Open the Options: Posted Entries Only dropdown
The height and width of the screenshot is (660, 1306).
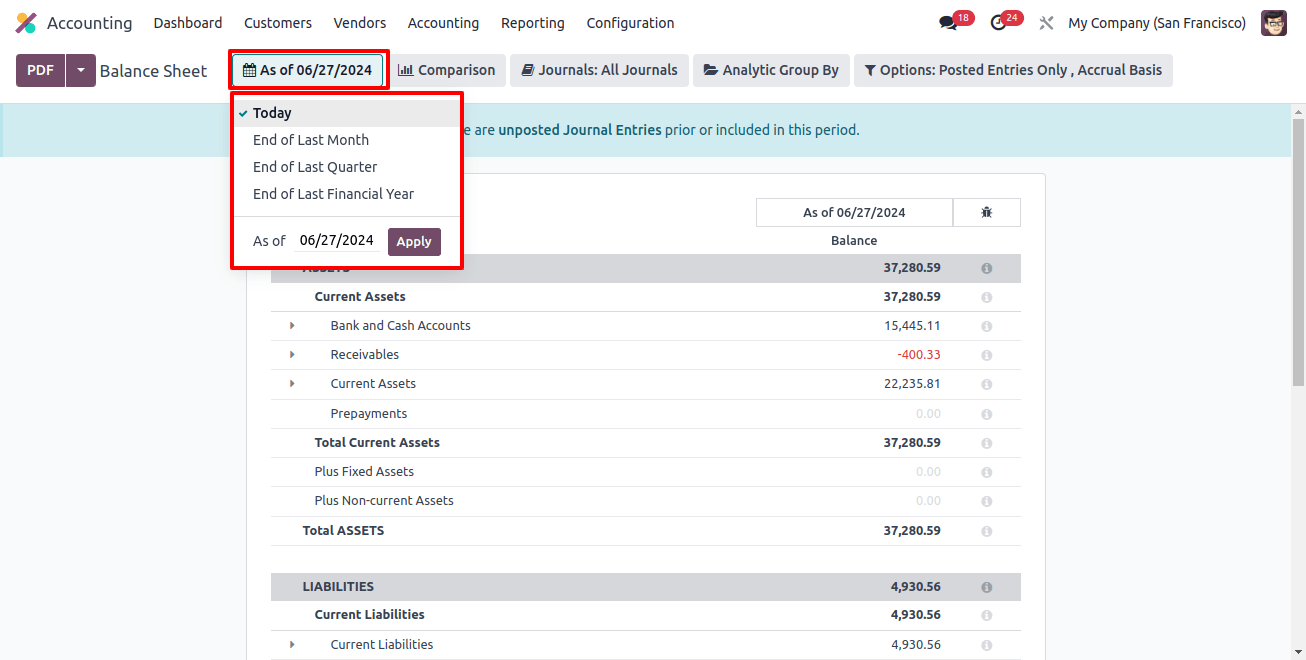pyautogui.click(x=1013, y=70)
